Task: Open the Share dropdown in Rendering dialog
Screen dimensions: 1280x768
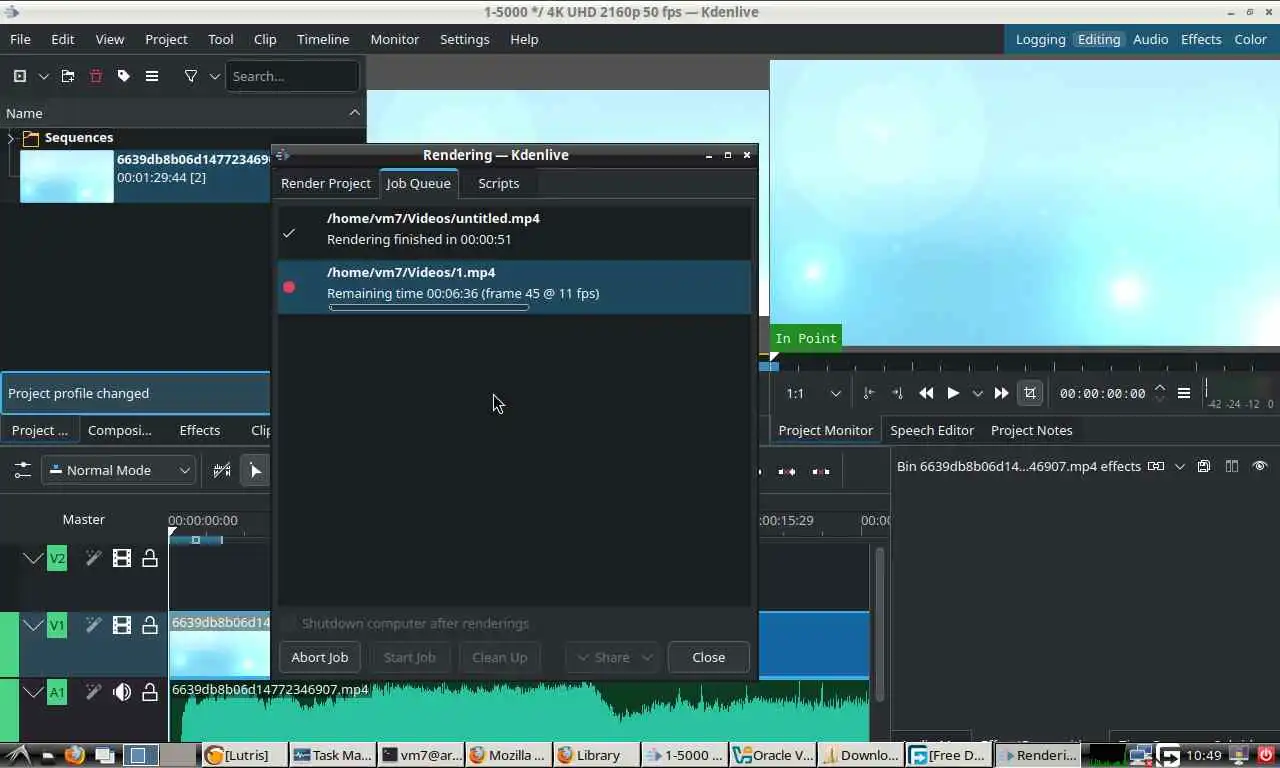Action: click(612, 657)
